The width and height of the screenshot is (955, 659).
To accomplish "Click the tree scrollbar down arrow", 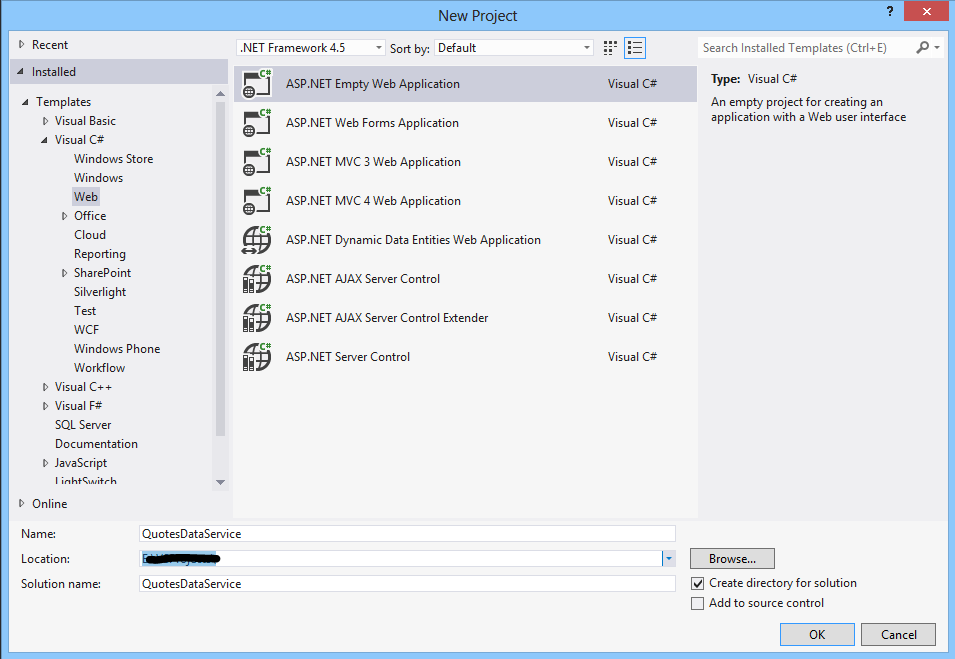I will pos(220,482).
